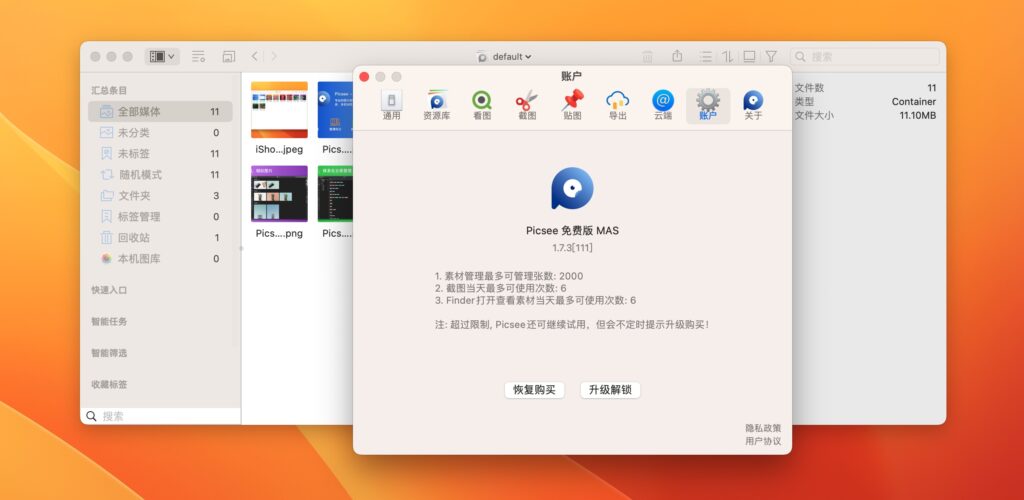Expand the 收藏标签 section

pyautogui.click(x=109, y=384)
